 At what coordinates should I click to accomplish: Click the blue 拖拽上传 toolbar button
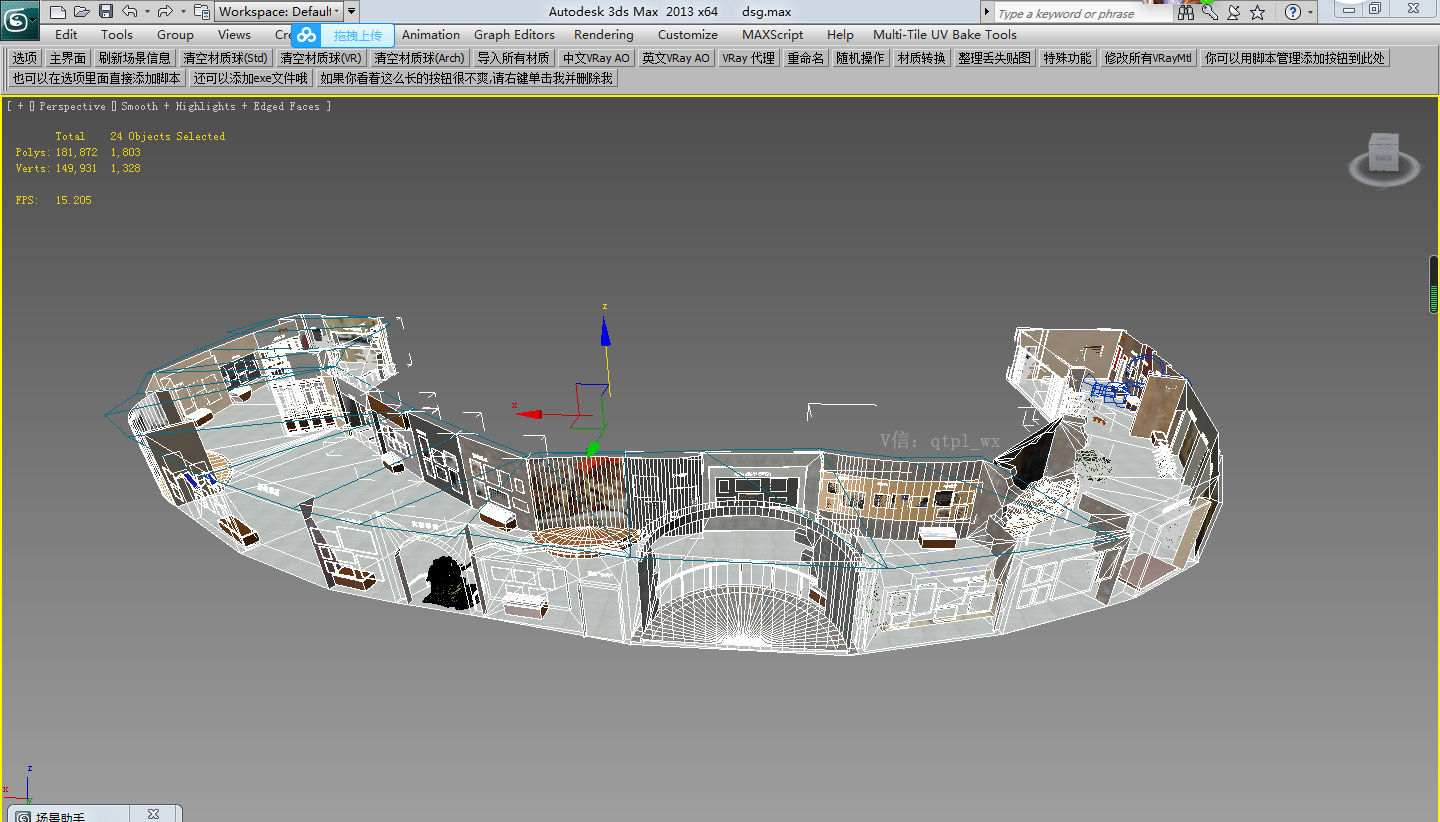click(357, 34)
